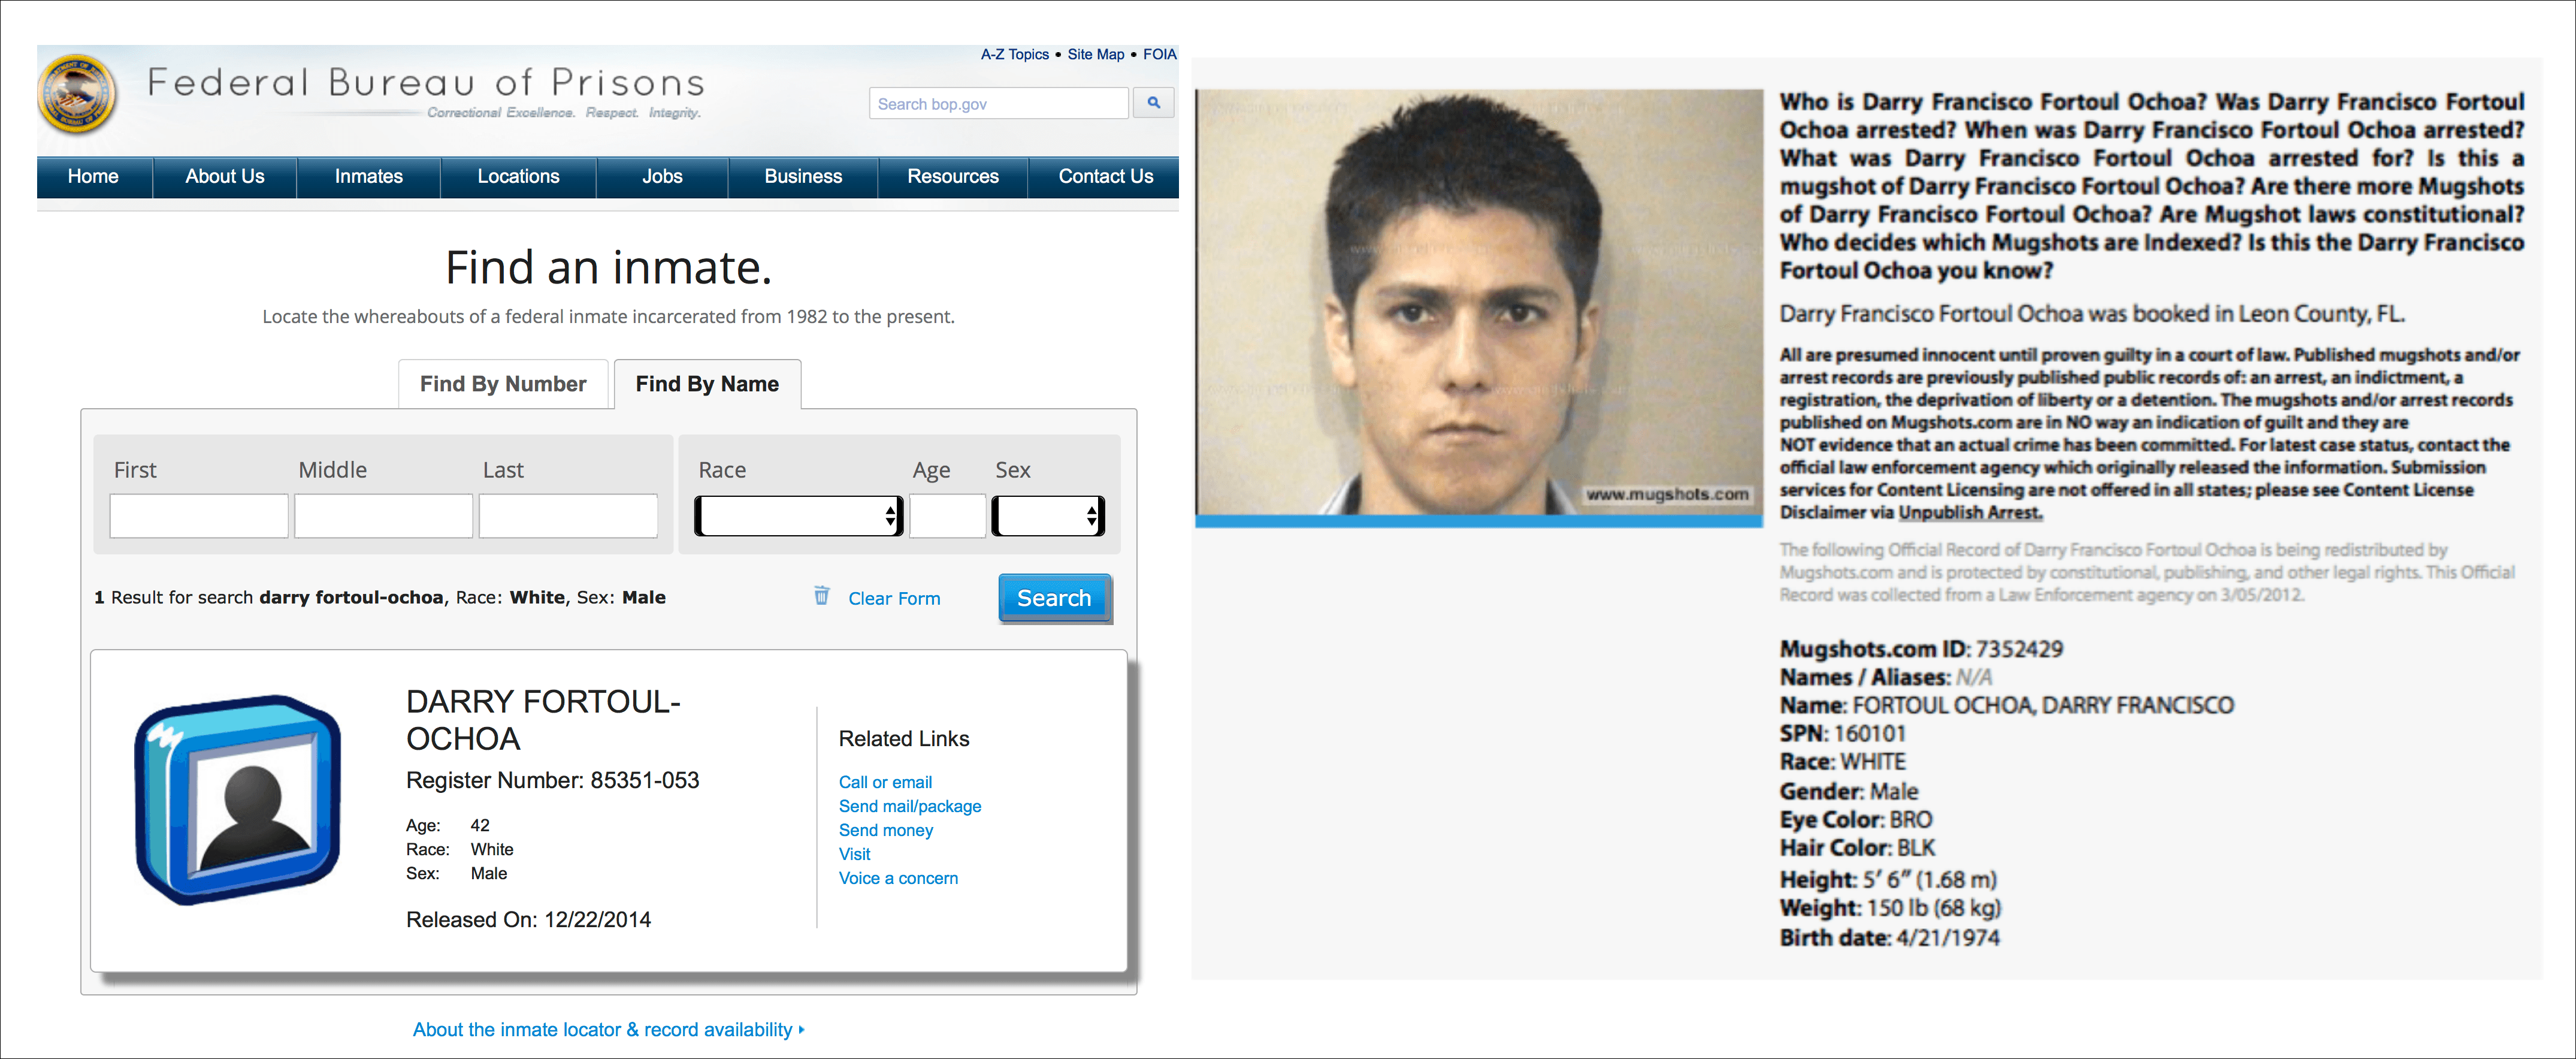Open the Site Map link

pyautogui.click(x=1095, y=54)
